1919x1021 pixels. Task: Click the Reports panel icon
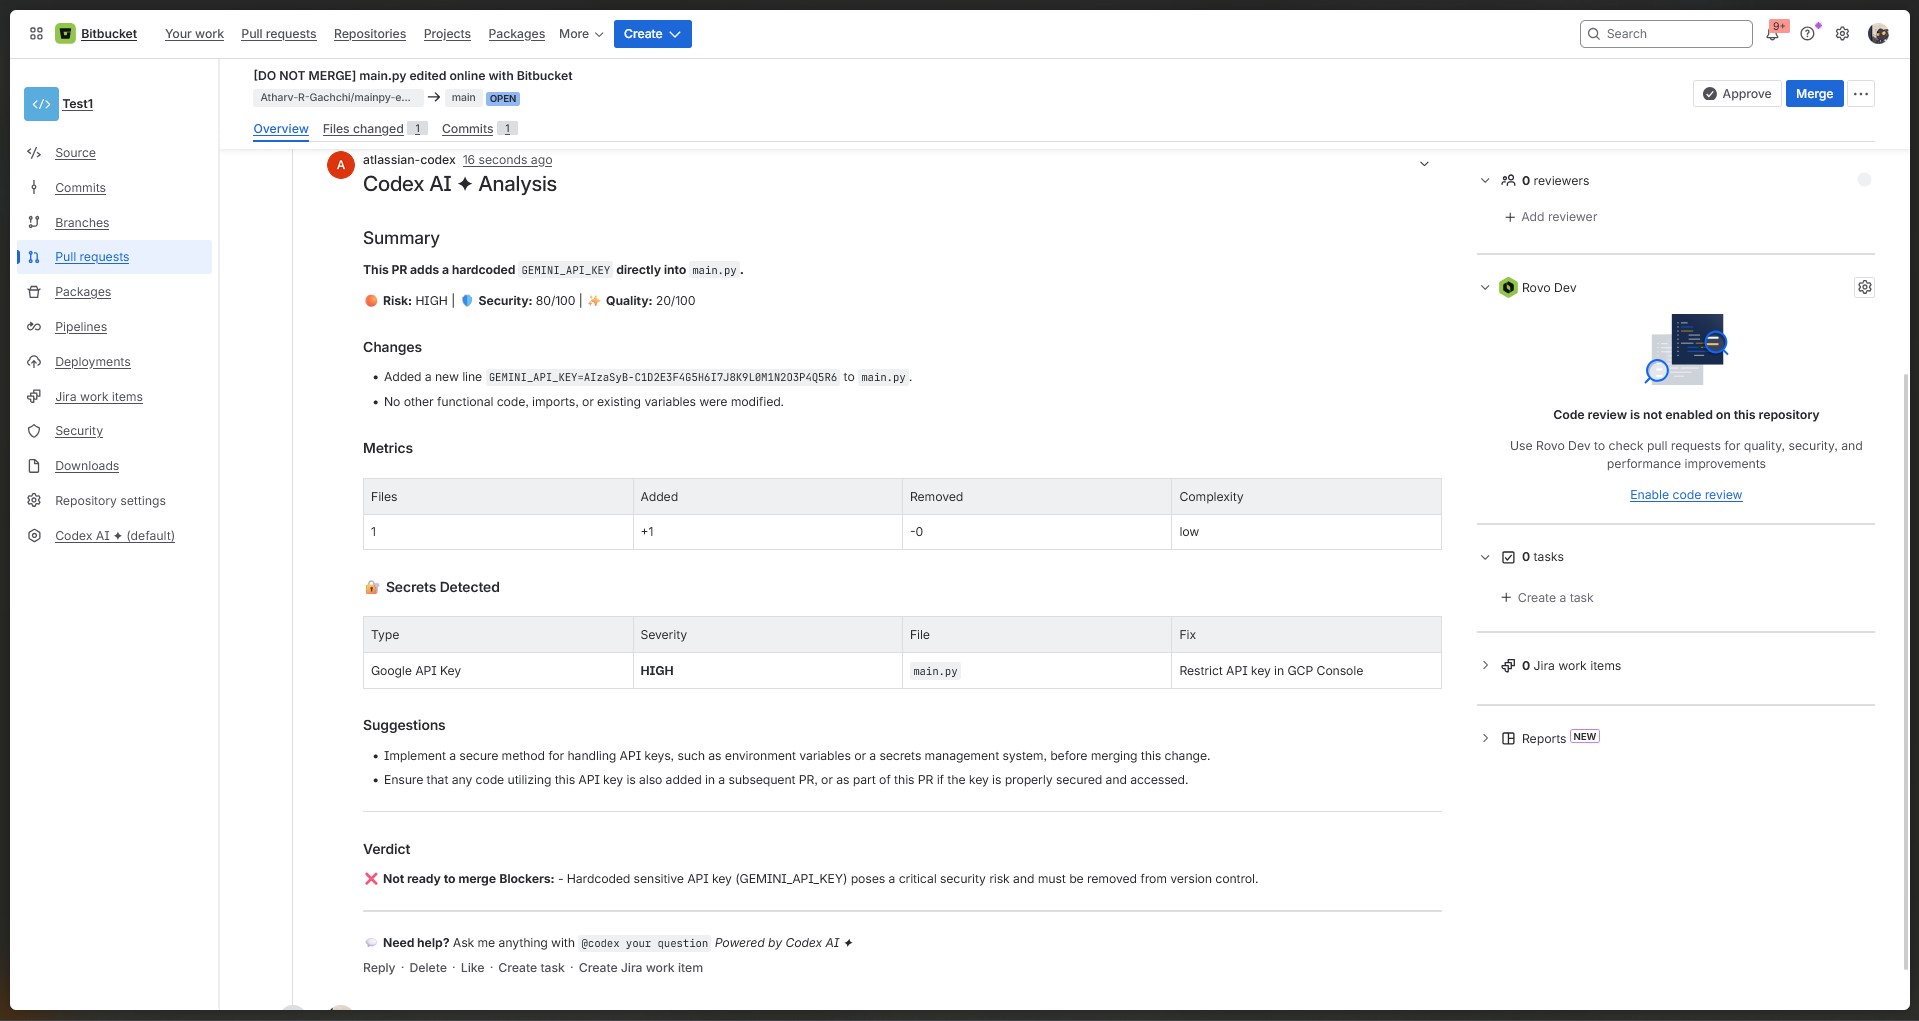coord(1508,739)
